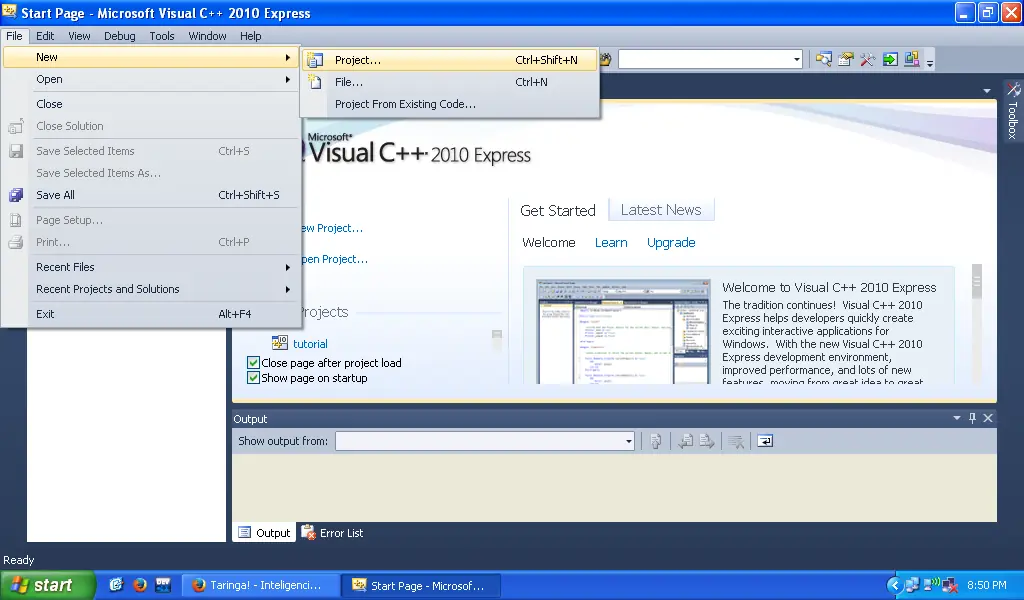Click the Start Page content scrollbar
The image size is (1024, 600).
pos(976,323)
